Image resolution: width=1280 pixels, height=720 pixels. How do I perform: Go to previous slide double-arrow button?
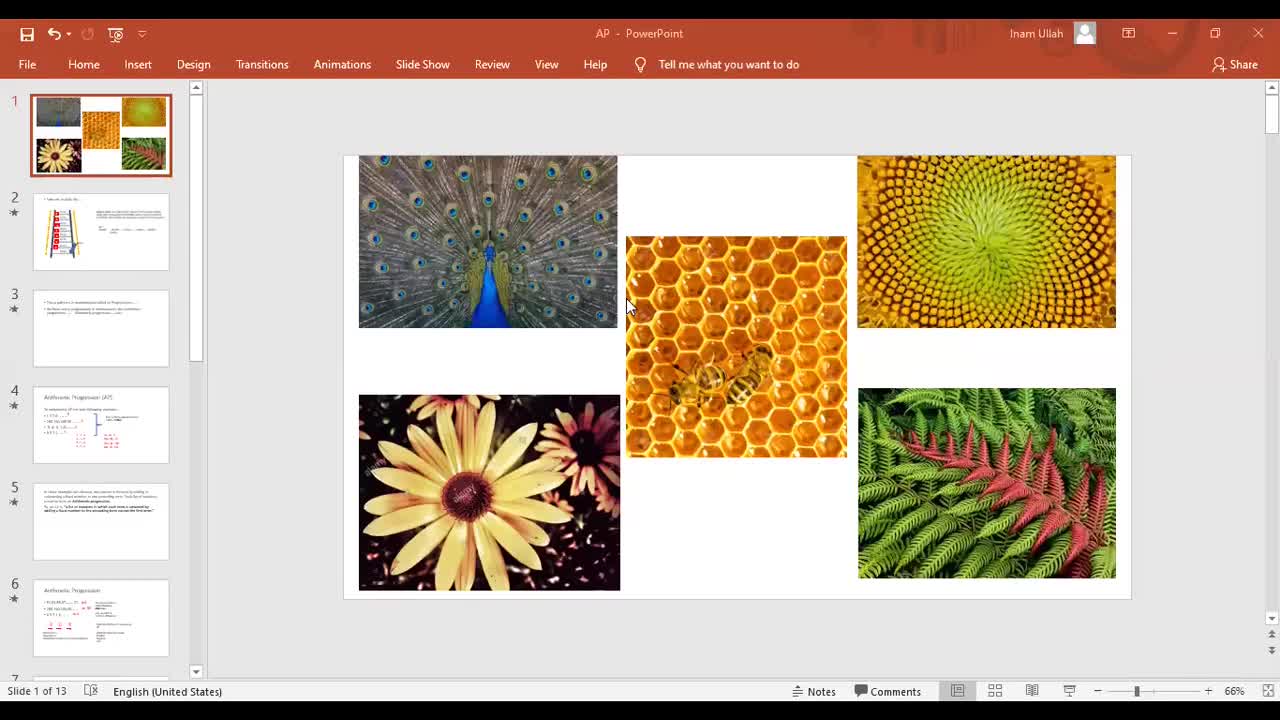click(1272, 635)
